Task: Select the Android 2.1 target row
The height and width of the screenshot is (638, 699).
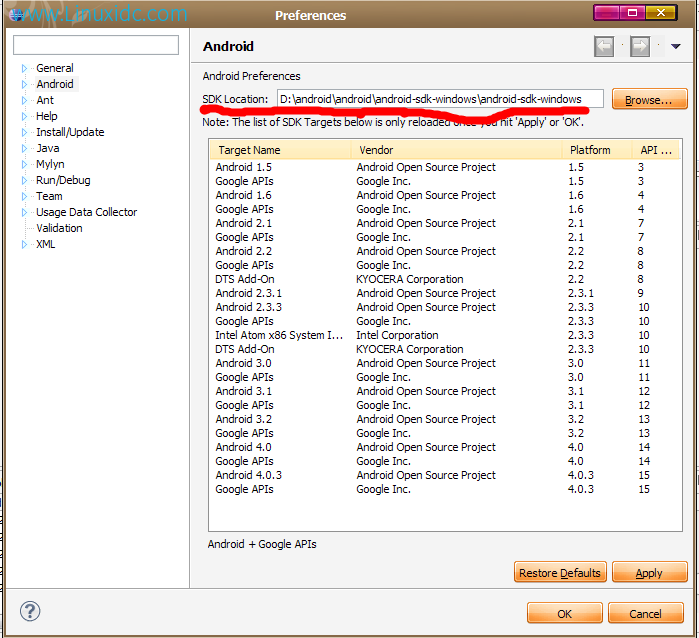Action: [x=445, y=223]
